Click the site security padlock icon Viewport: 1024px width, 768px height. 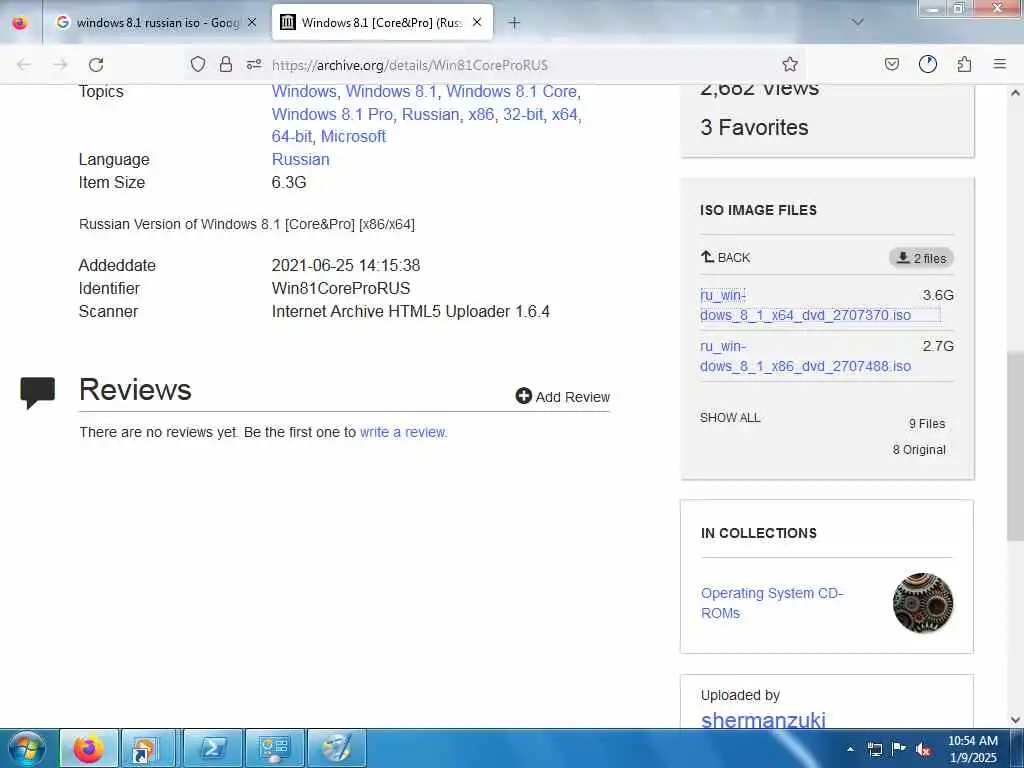226,64
